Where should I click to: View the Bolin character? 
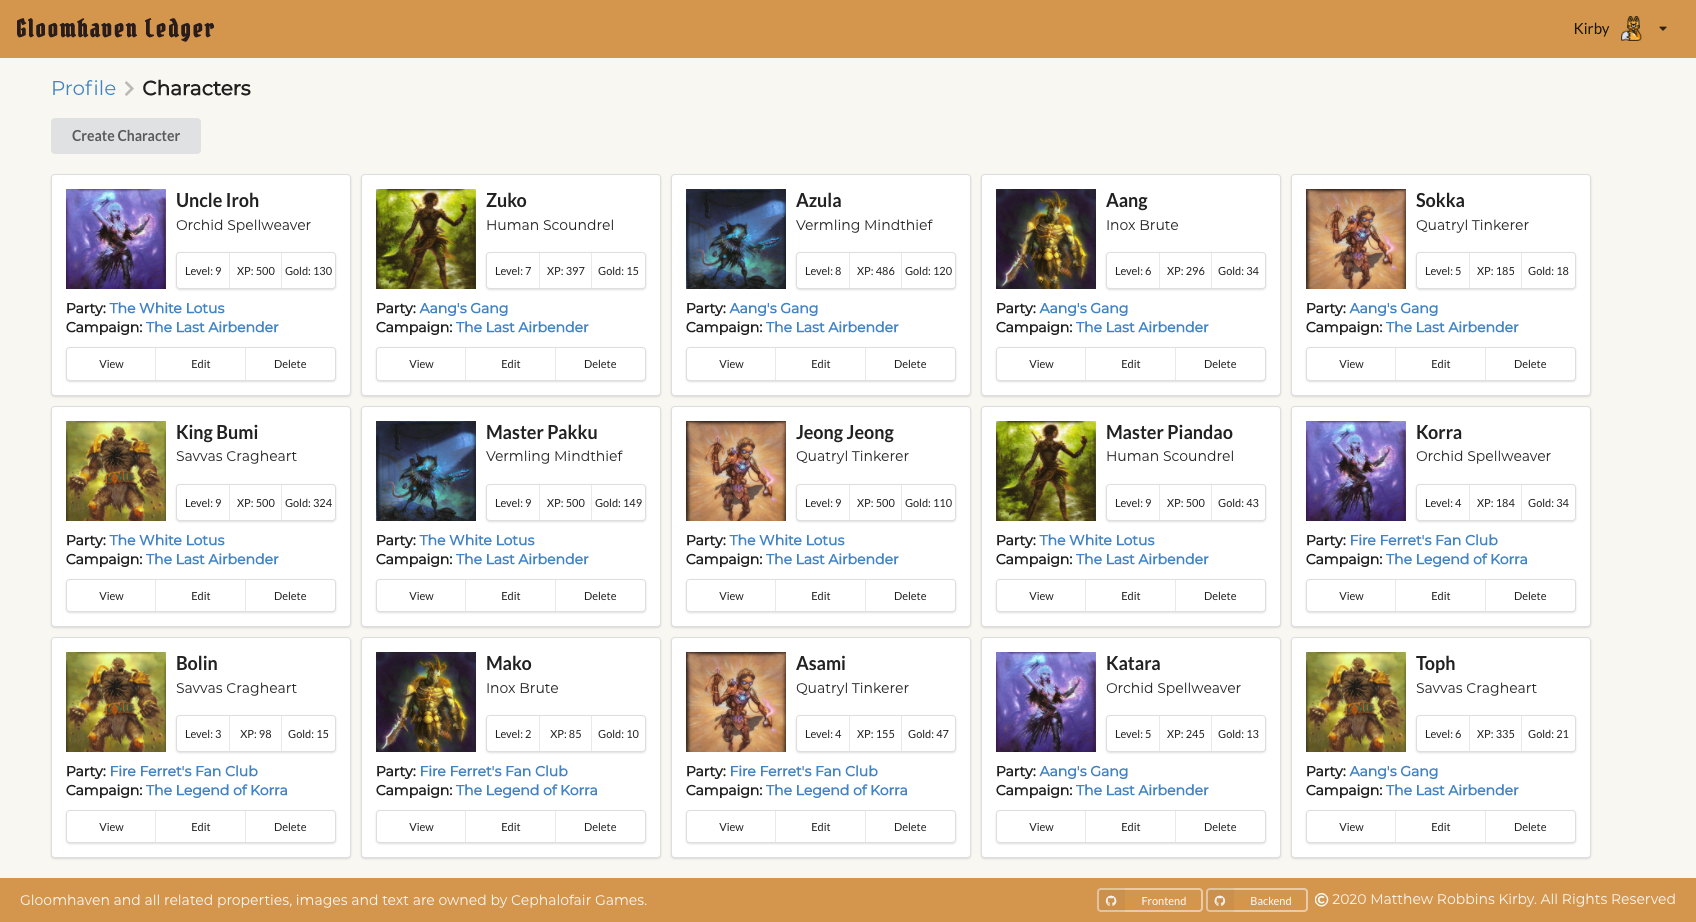(x=111, y=827)
